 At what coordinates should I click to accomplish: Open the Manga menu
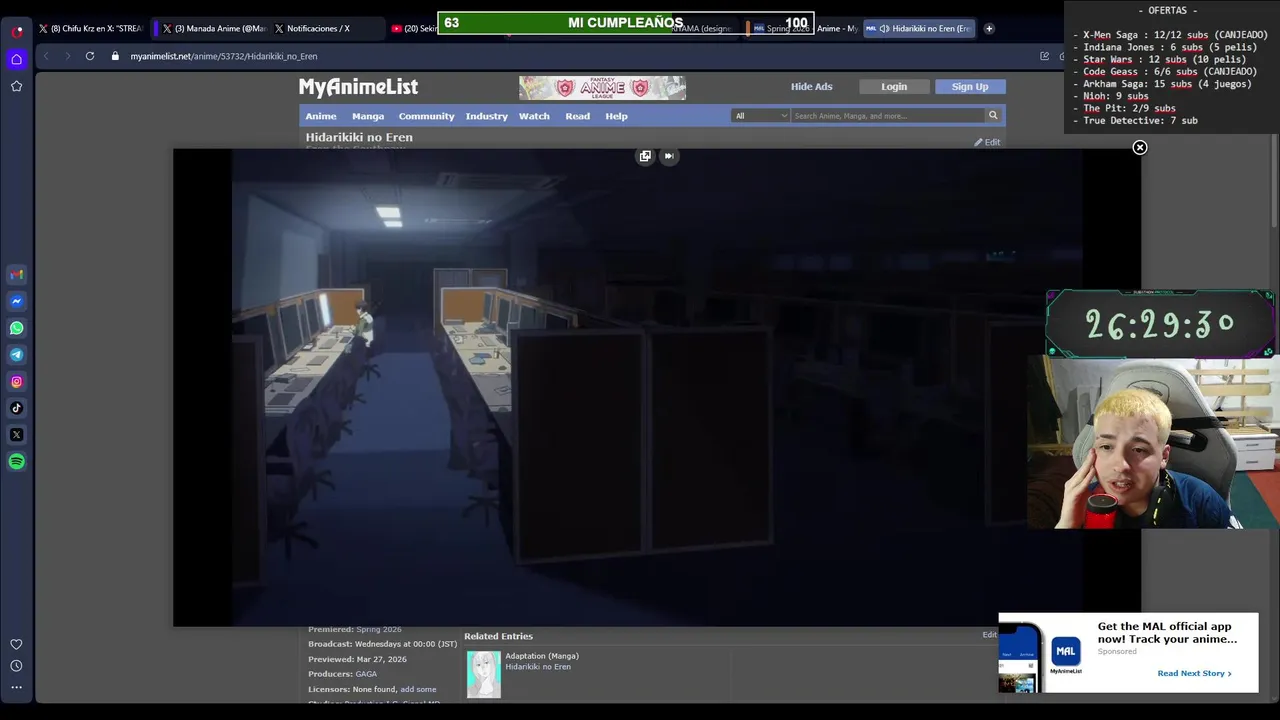click(368, 116)
